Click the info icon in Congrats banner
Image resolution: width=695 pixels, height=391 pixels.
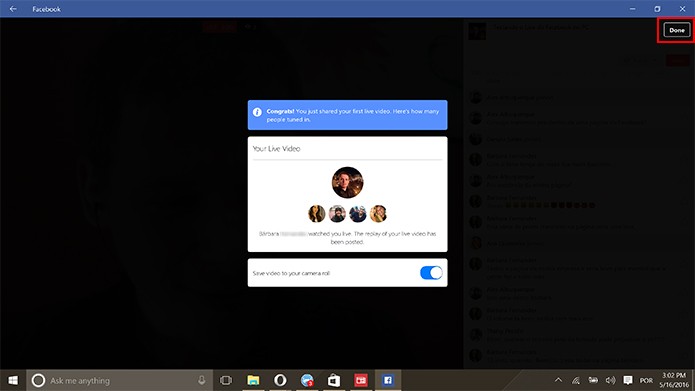(257, 112)
